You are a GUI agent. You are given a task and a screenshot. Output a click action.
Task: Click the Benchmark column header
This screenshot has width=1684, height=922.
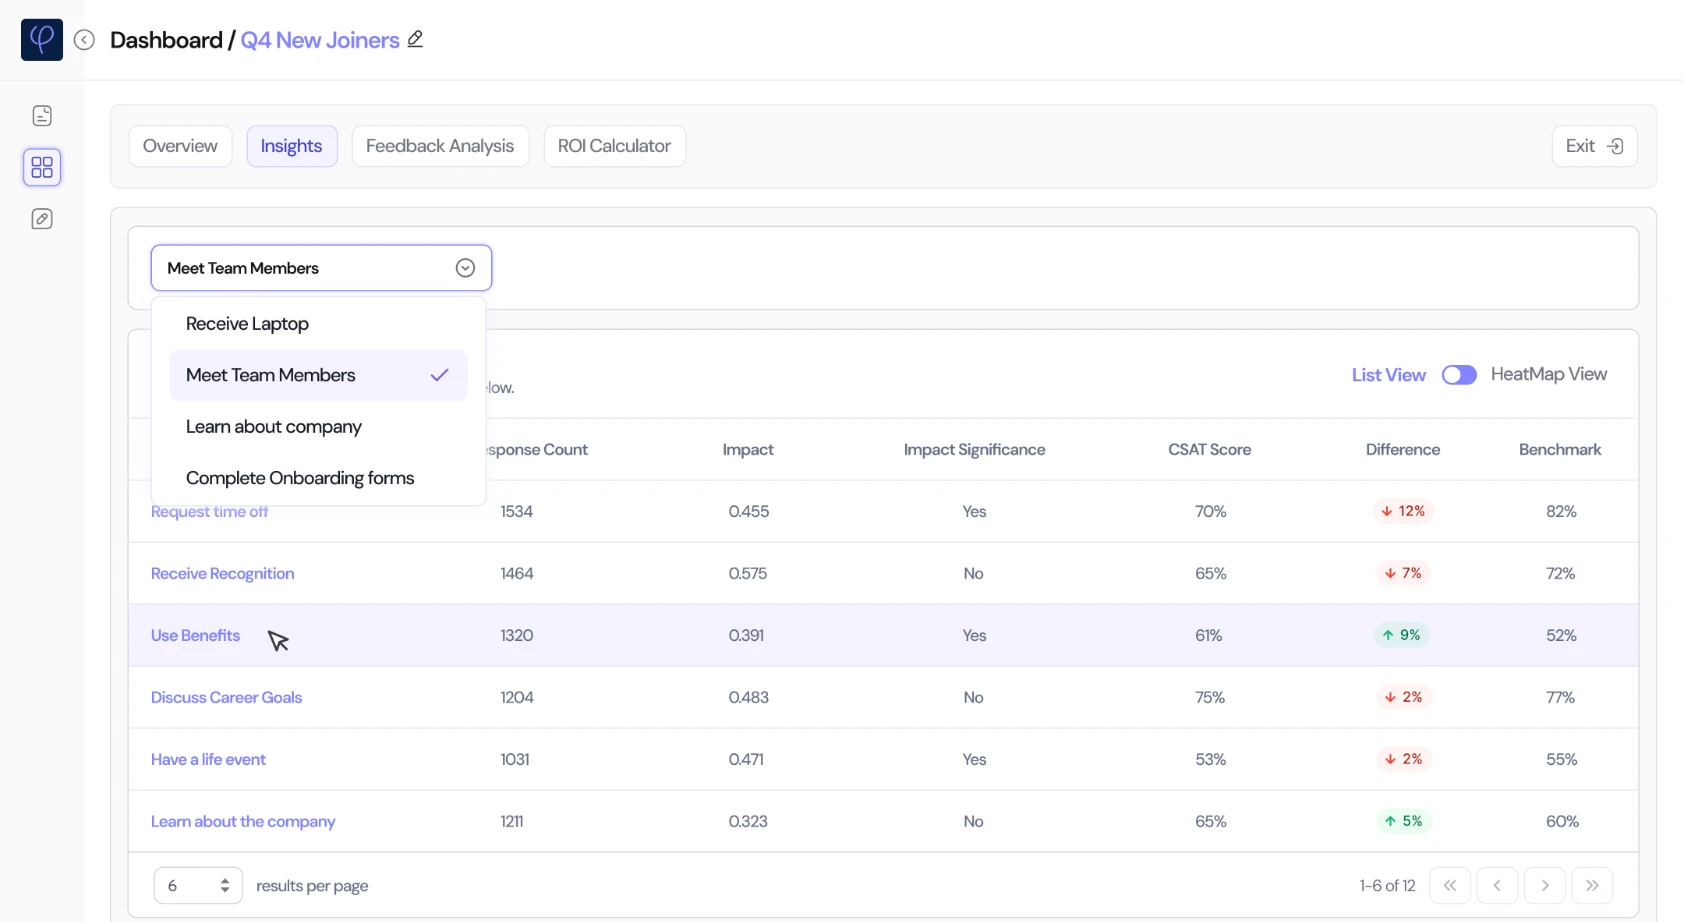point(1560,450)
